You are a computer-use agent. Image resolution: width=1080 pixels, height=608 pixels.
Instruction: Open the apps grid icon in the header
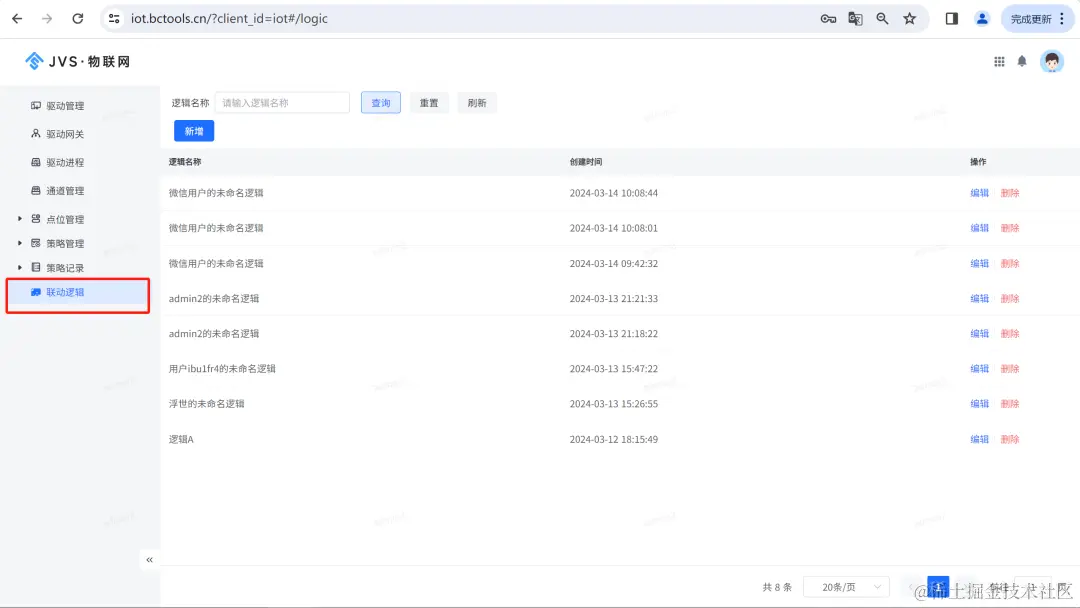(999, 61)
